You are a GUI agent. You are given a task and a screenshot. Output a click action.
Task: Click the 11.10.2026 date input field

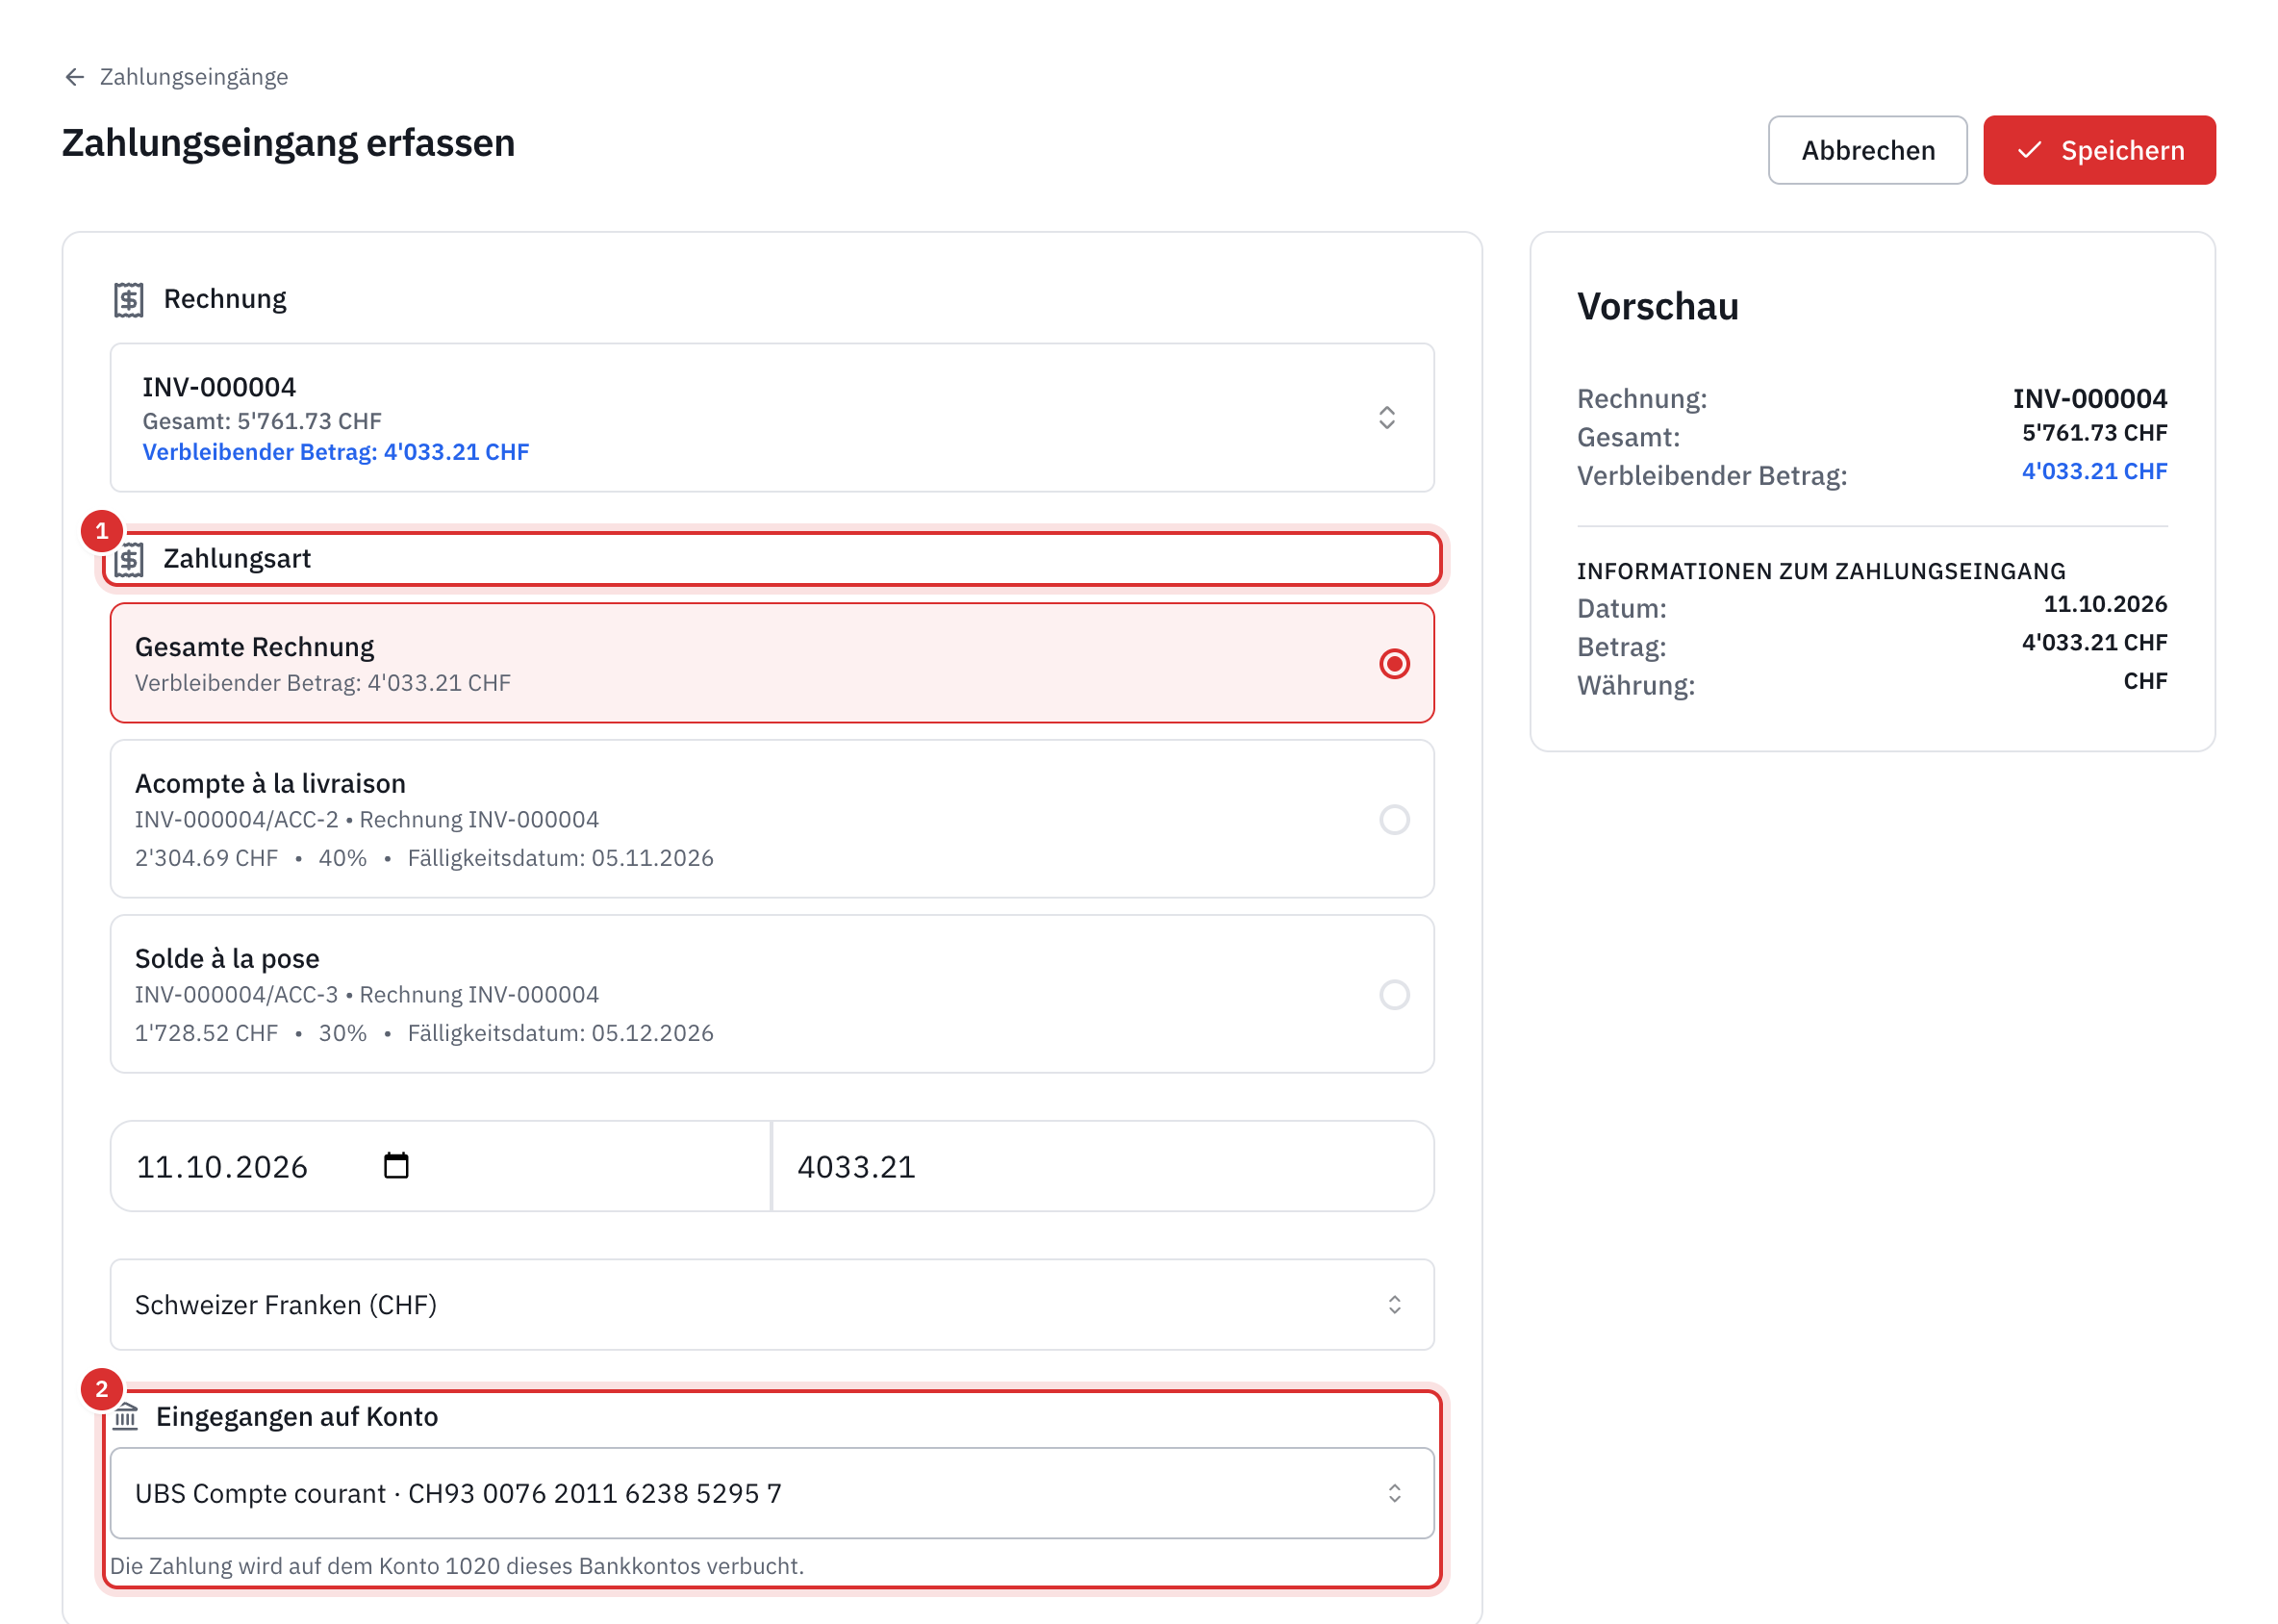(x=440, y=1165)
